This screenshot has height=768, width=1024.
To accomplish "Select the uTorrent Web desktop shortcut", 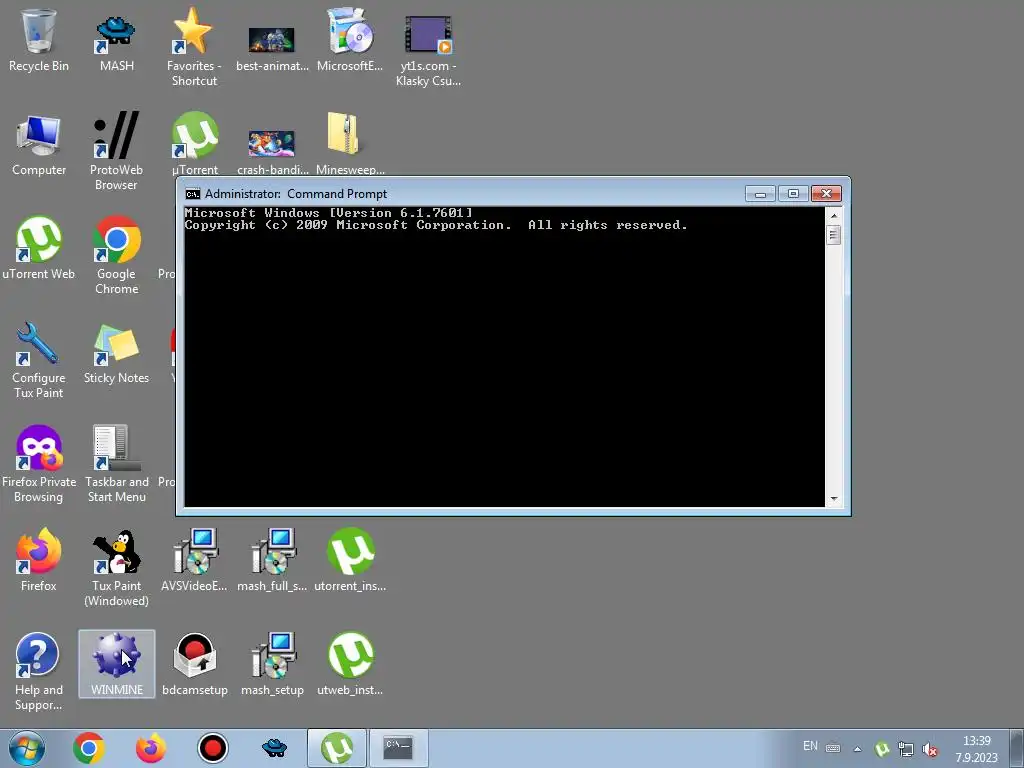I will [39, 248].
